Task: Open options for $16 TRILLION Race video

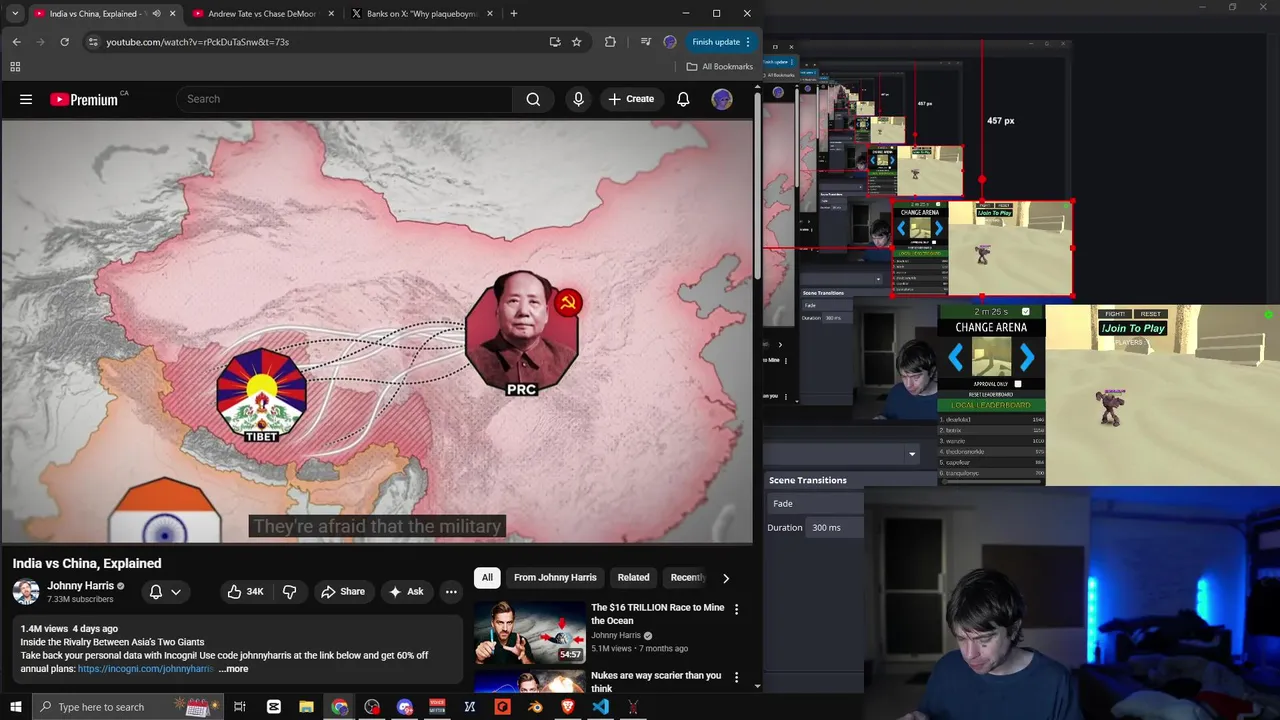Action: point(737,609)
